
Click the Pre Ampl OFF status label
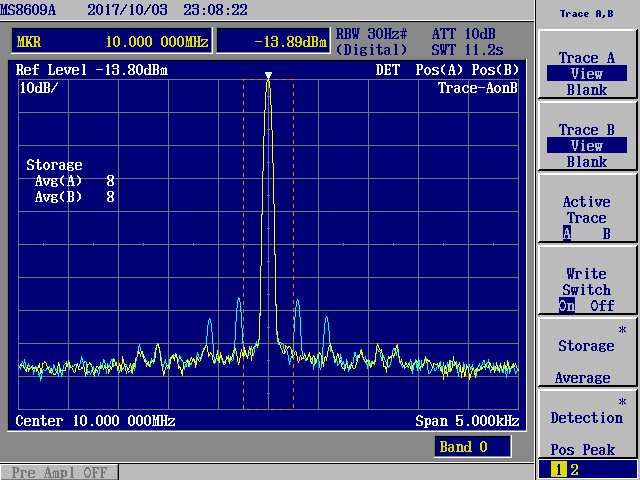(59, 473)
